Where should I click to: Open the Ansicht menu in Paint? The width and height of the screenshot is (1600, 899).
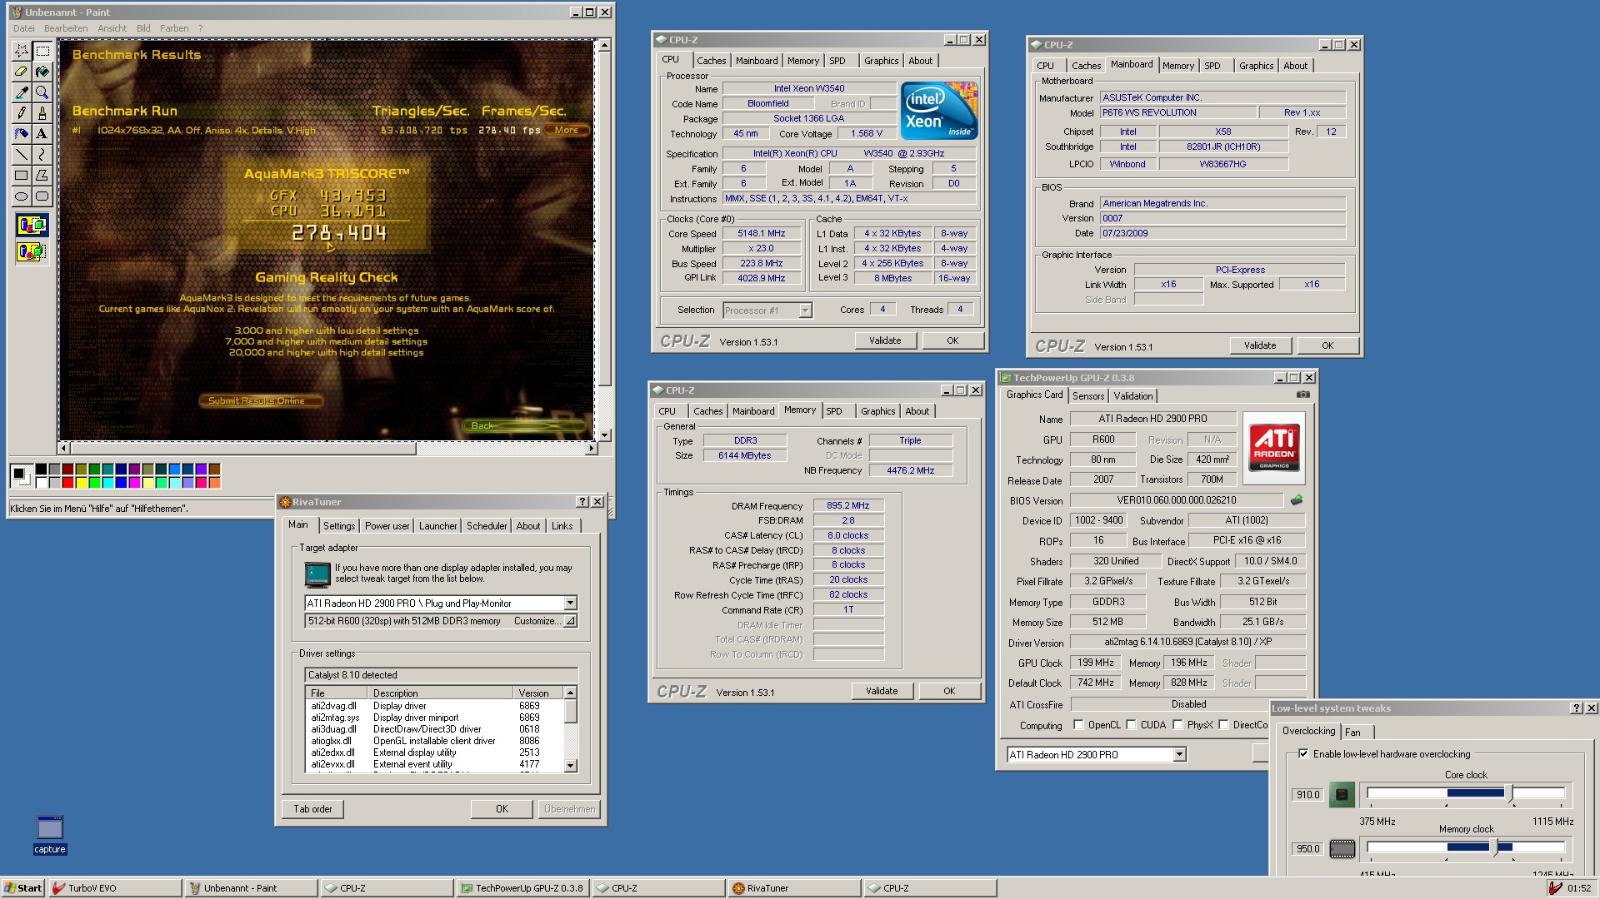(112, 28)
